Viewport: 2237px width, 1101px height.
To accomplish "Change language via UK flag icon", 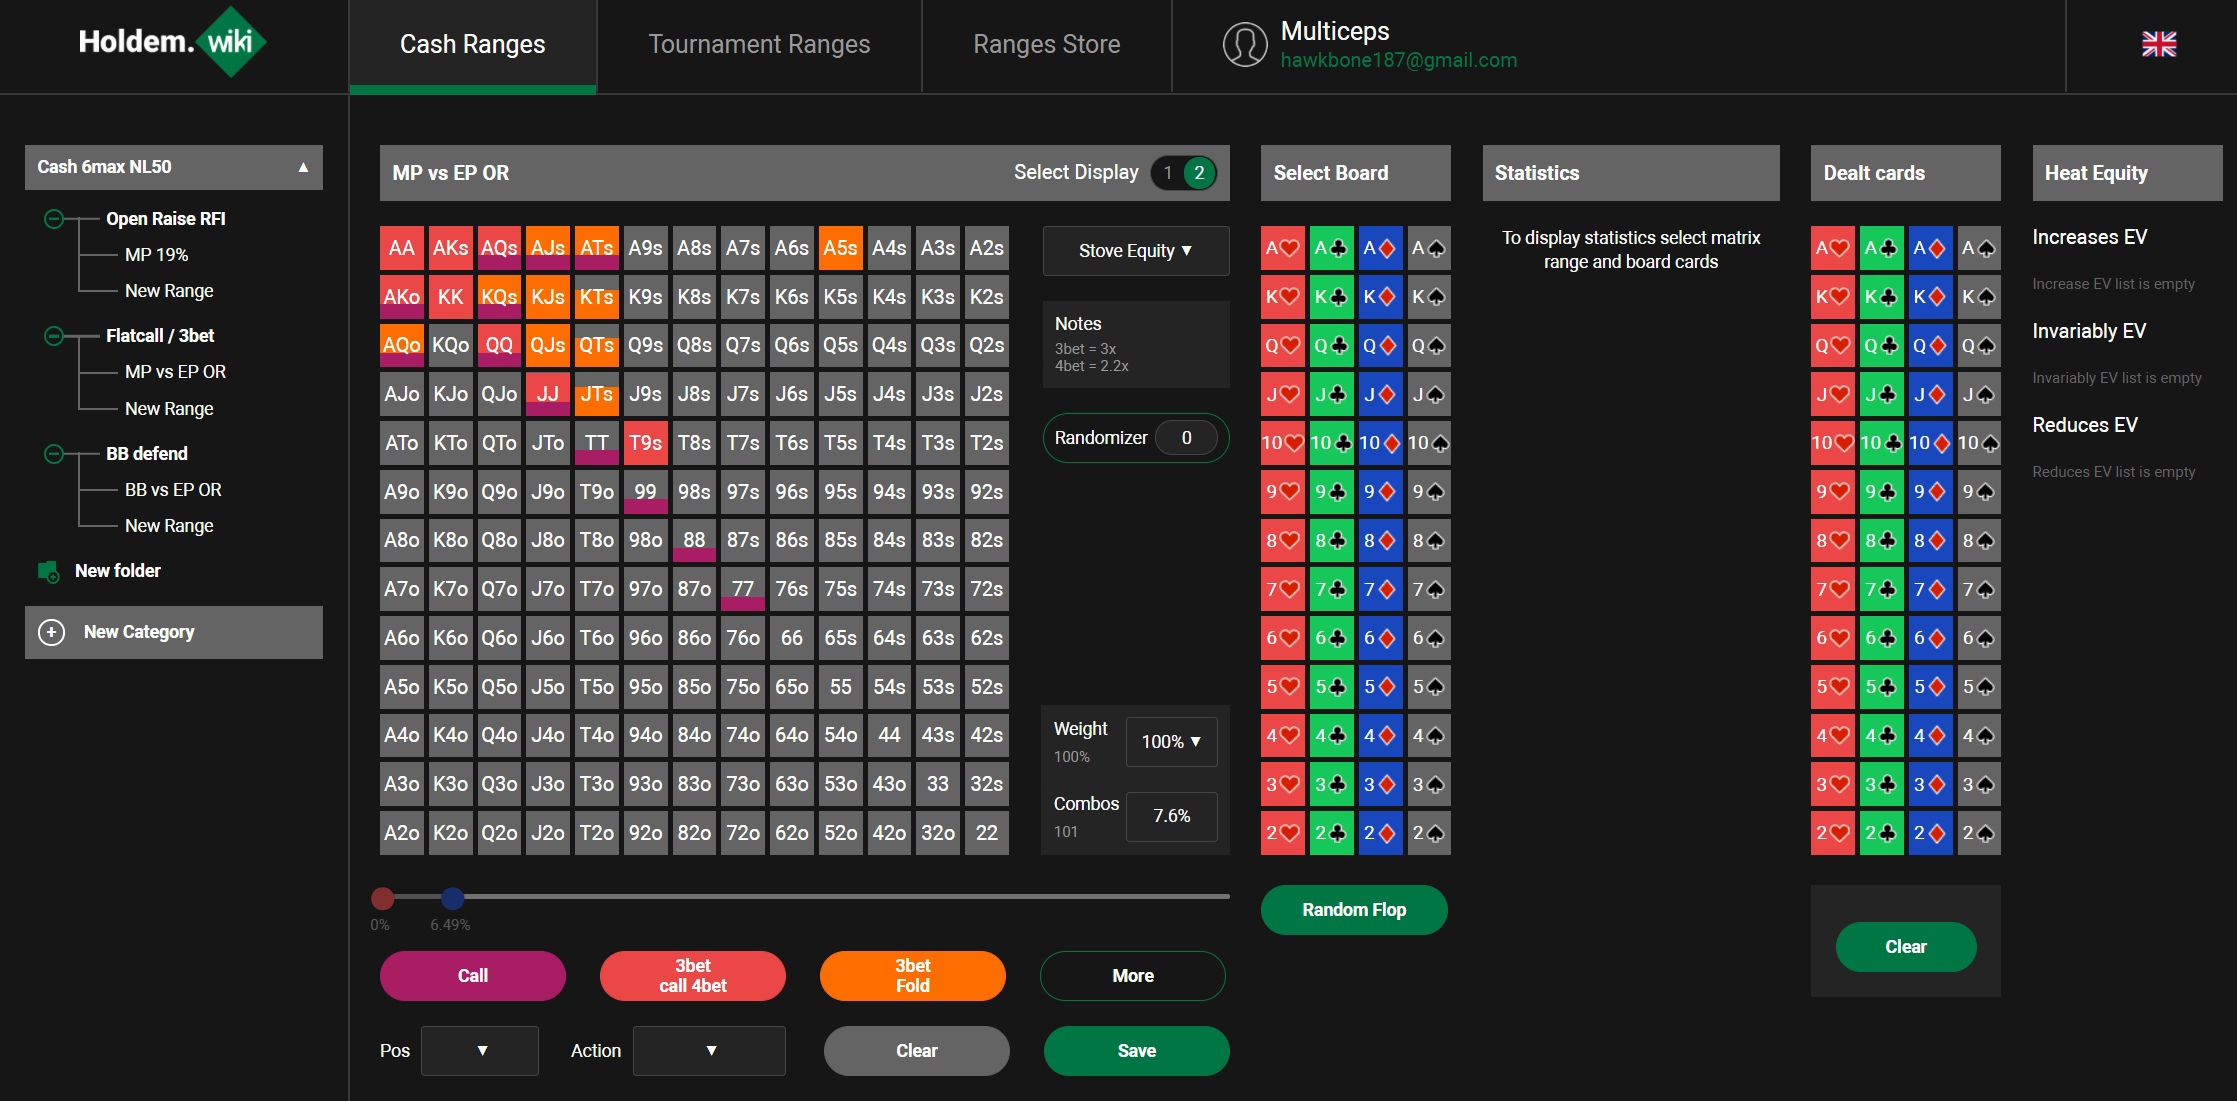I will 2159,44.
